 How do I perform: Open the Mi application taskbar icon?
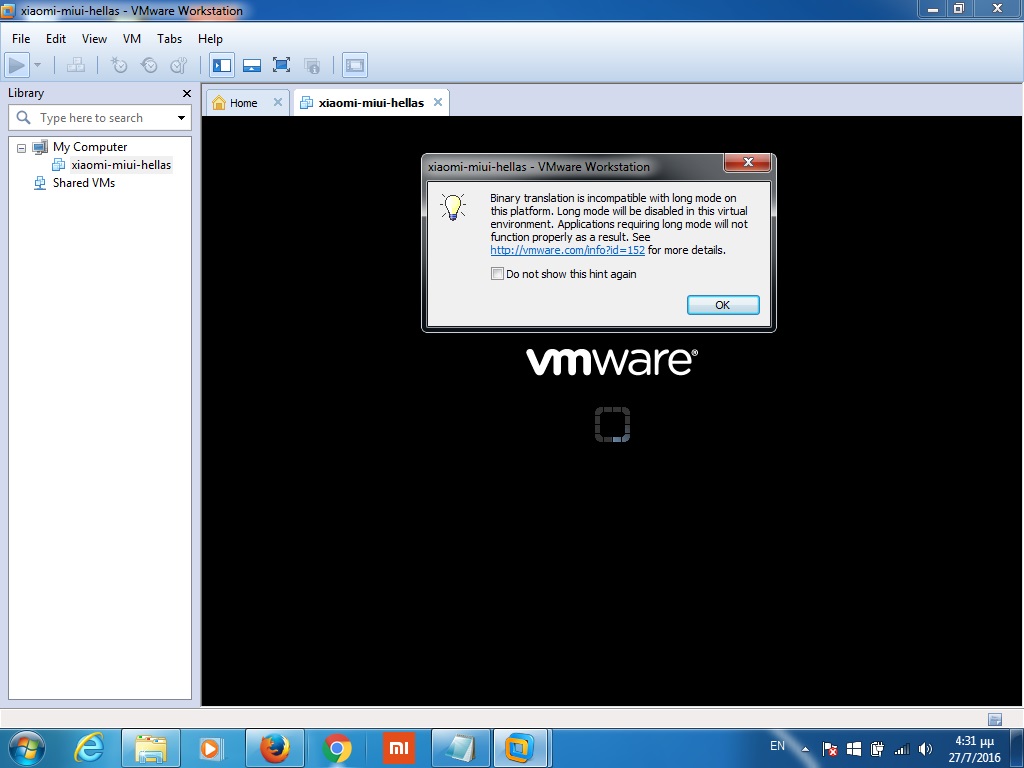coord(398,748)
